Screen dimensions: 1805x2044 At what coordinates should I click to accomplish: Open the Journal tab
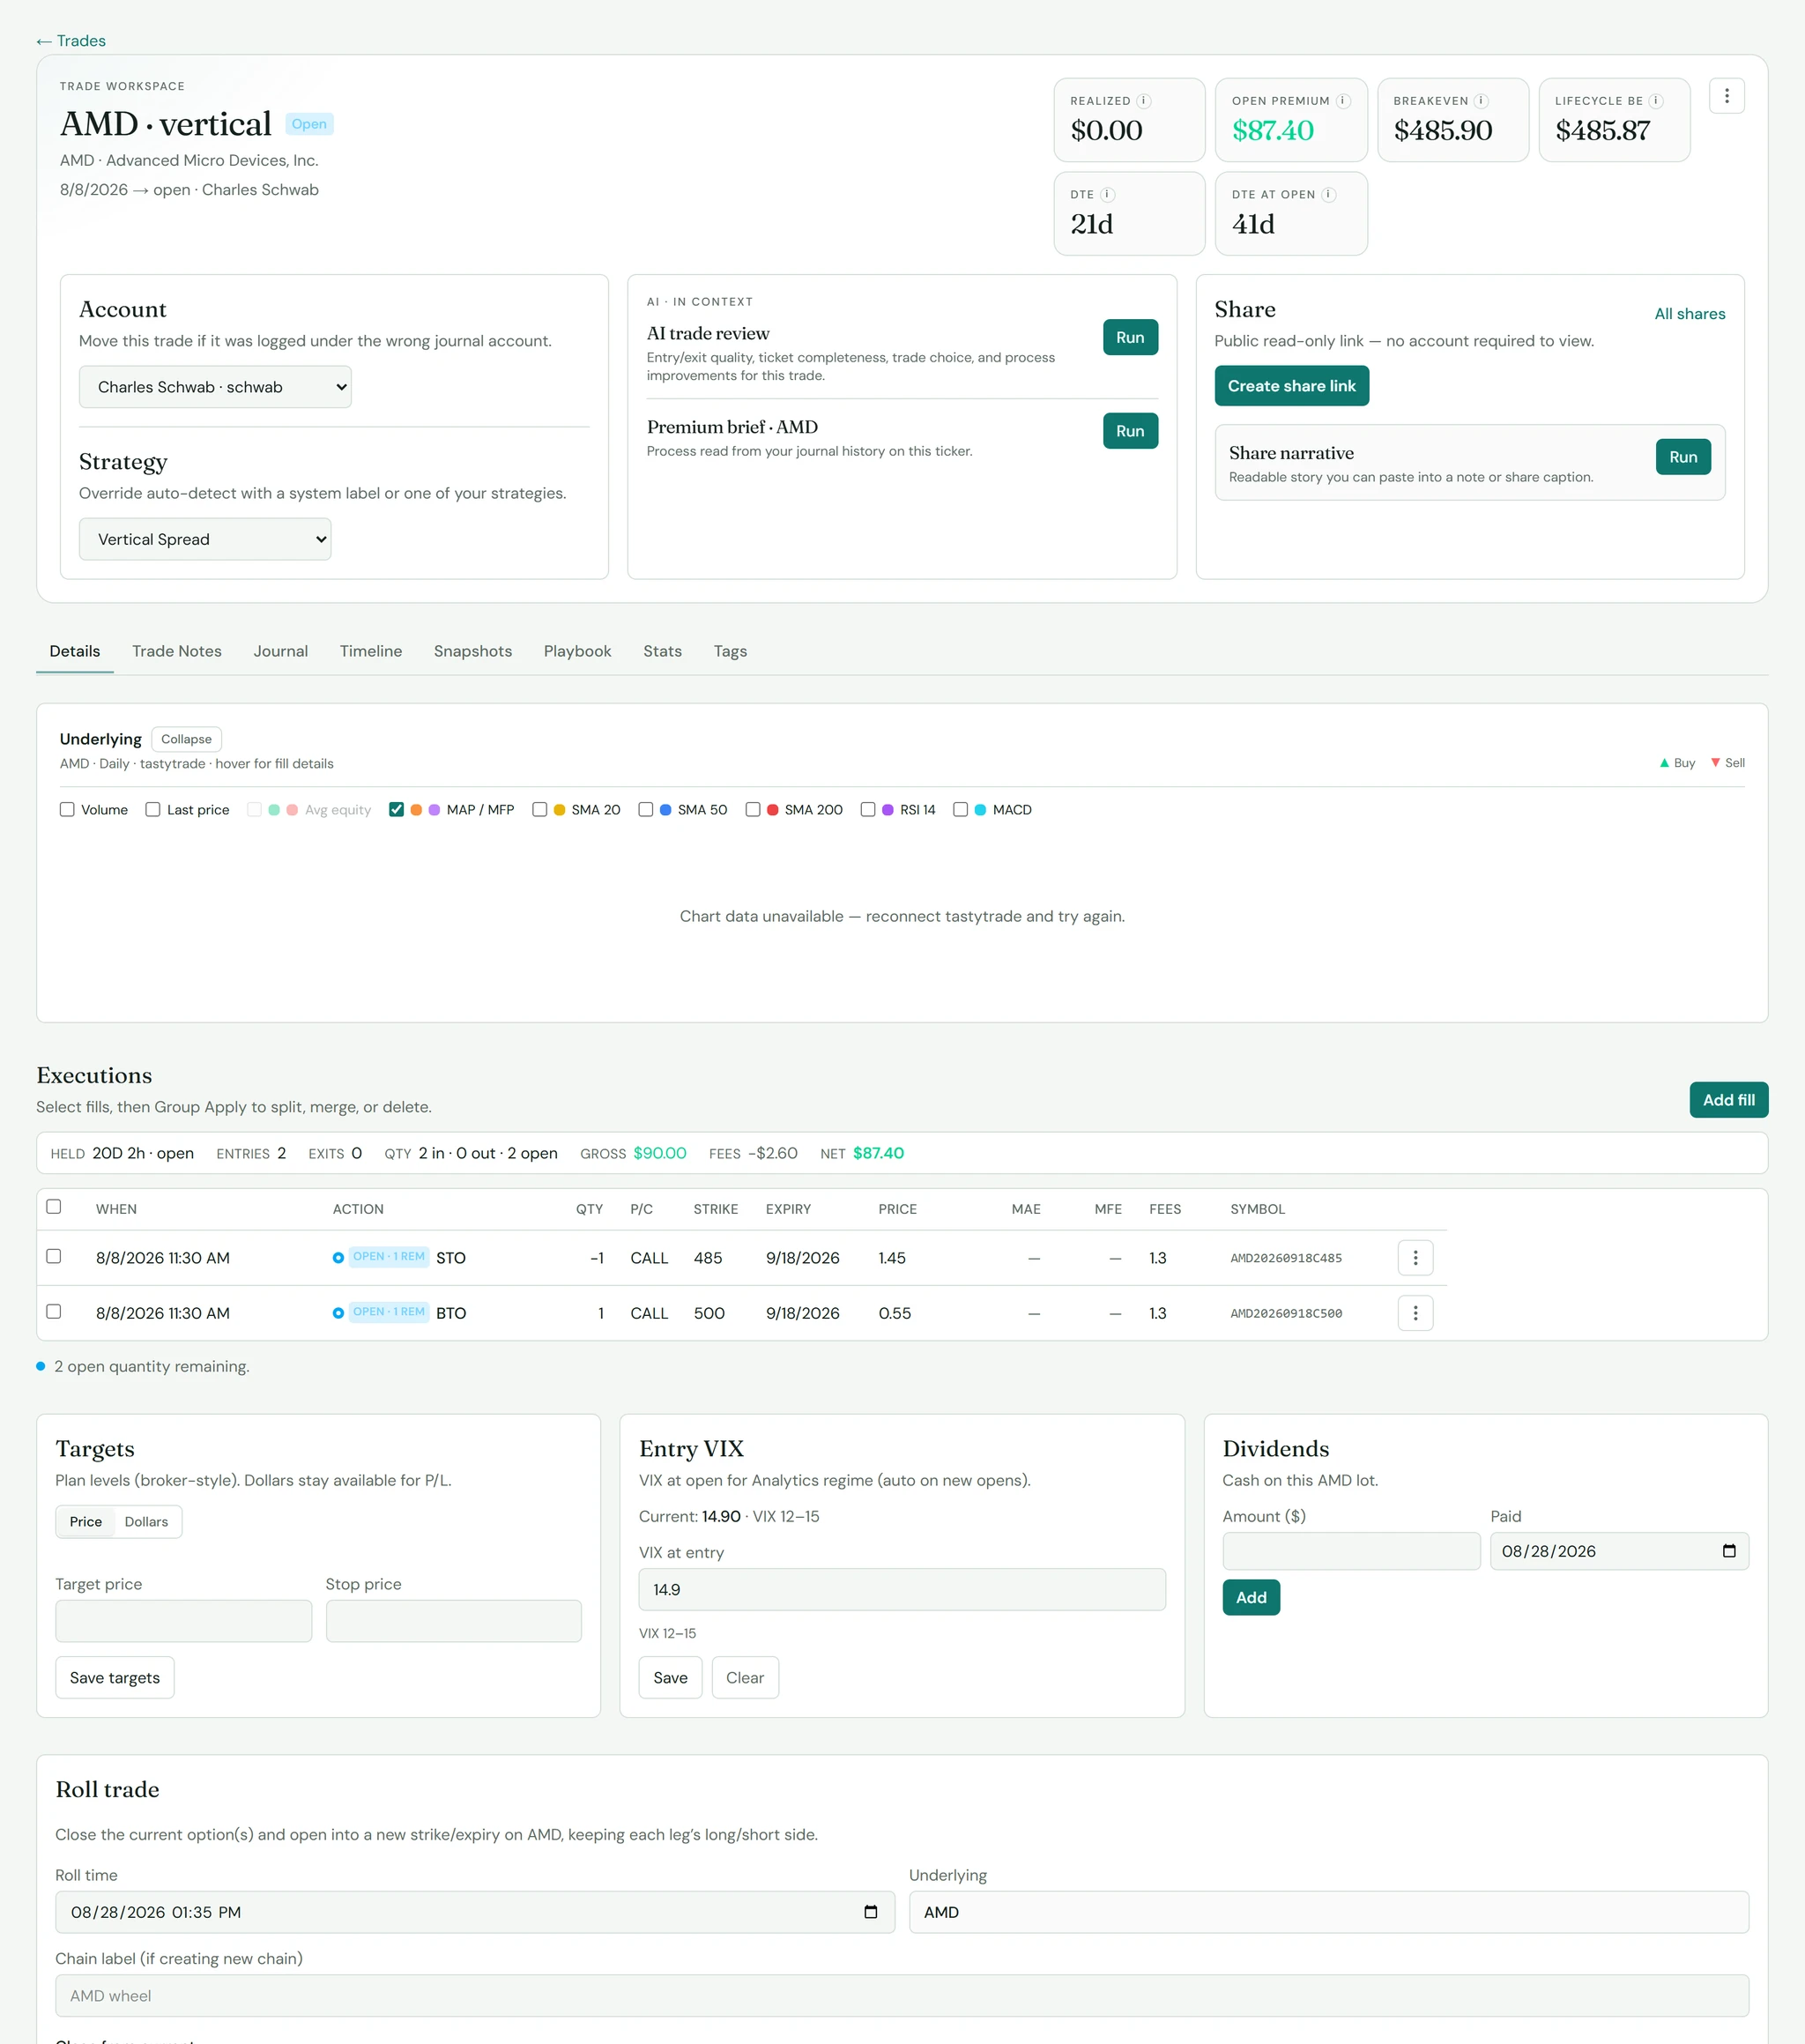click(x=280, y=651)
